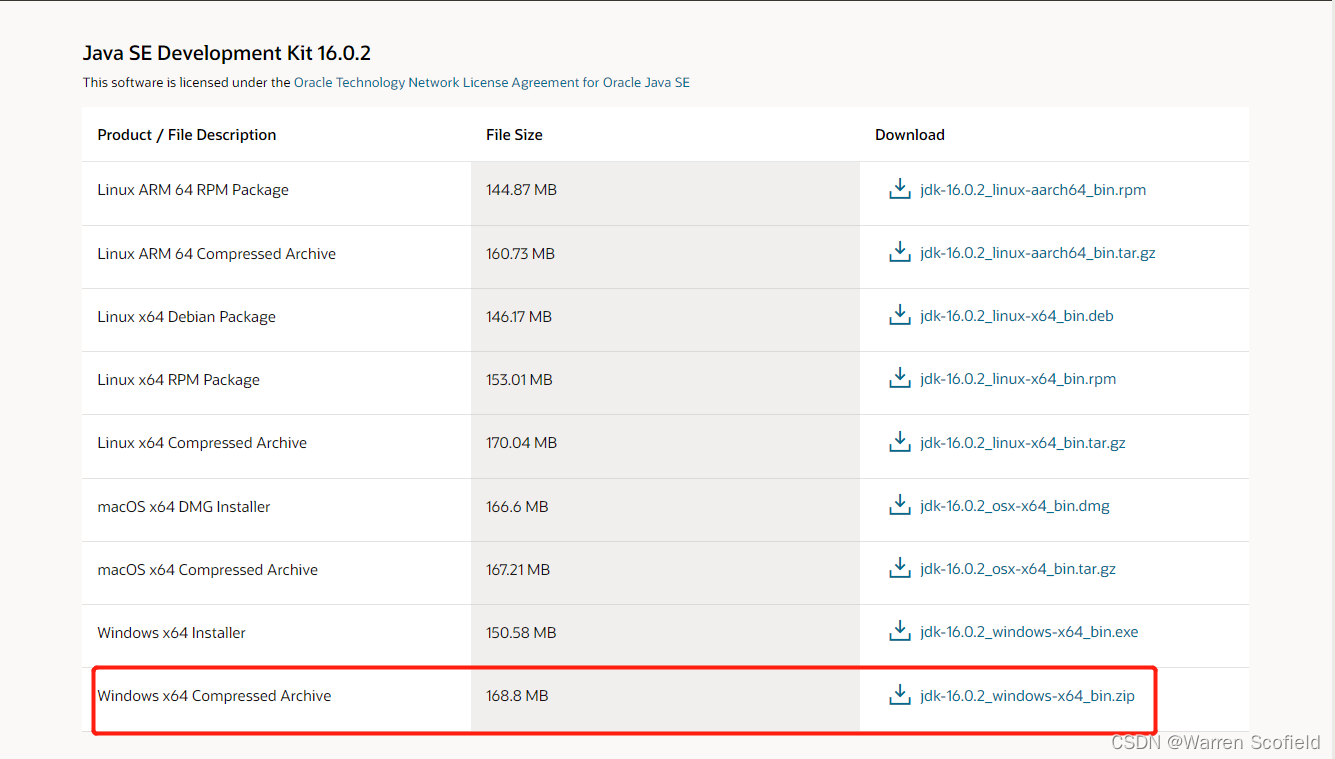The height and width of the screenshot is (759, 1335).
Task: Click the Product / File Description column header
Action: [x=187, y=135]
